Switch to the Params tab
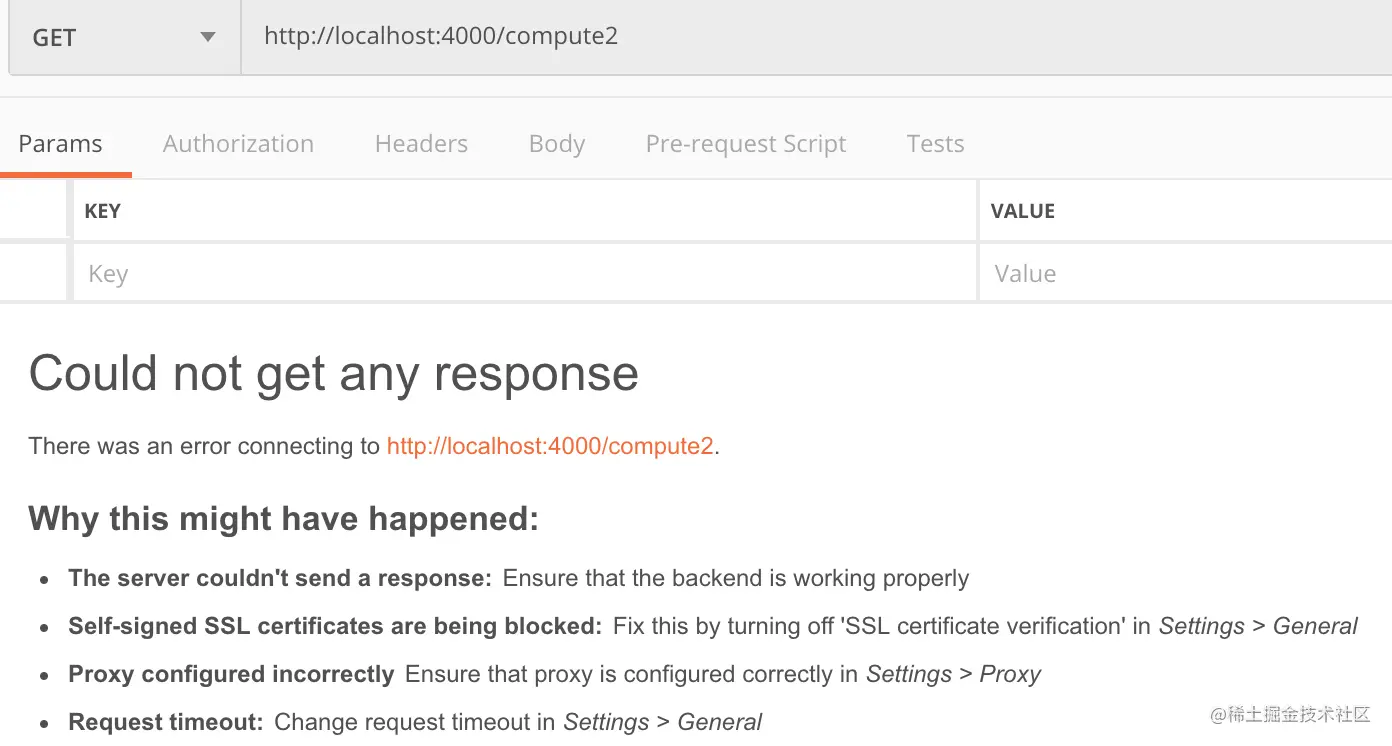 point(60,144)
